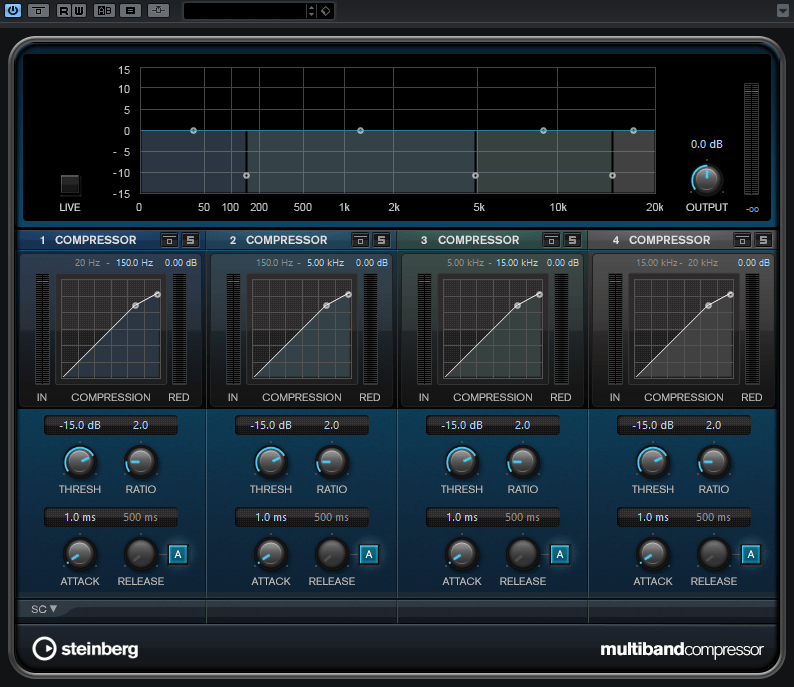Click the 5k crossover handle in display
This screenshot has width=794, height=687.
tap(475, 176)
